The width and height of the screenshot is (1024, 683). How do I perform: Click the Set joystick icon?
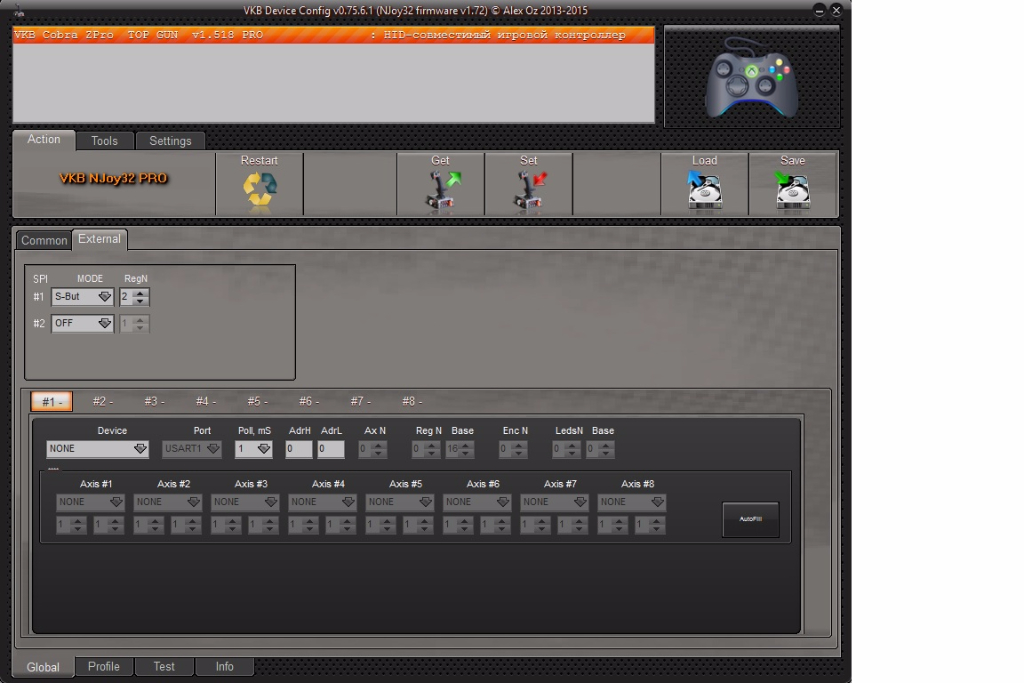[530, 190]
